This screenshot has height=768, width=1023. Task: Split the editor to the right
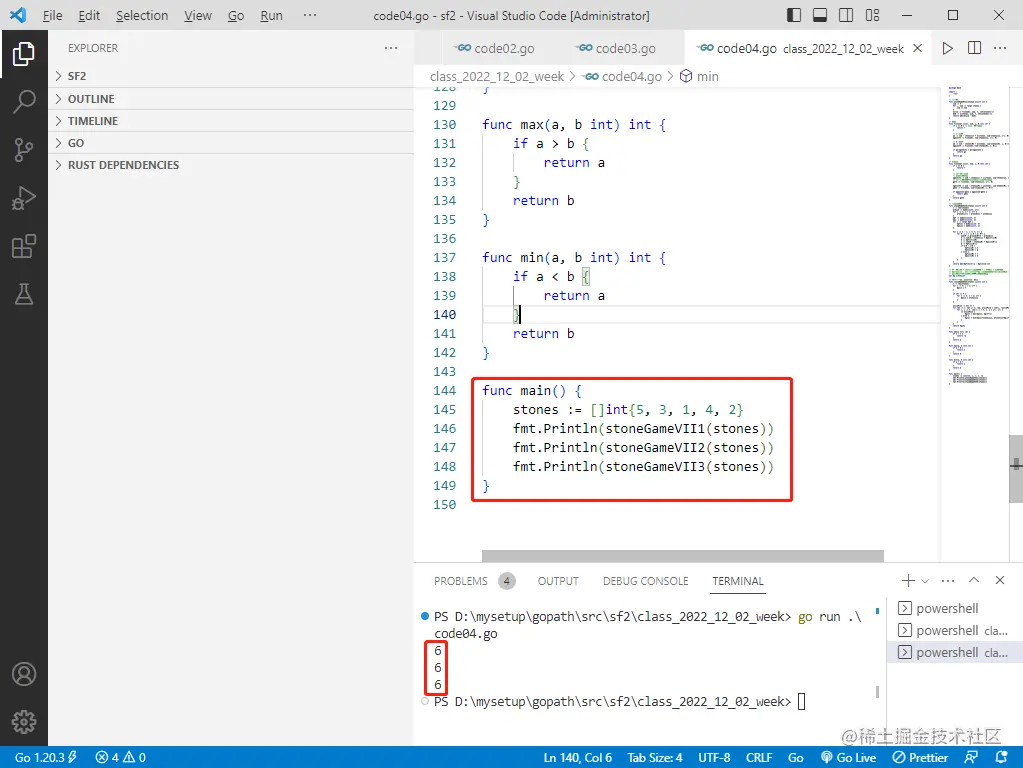[x=974, y=48]
